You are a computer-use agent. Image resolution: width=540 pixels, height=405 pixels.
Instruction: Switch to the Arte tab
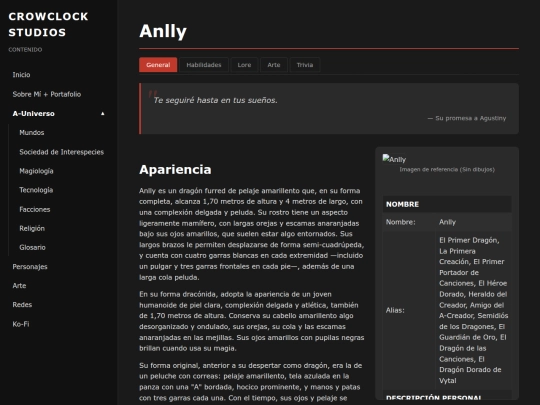coord(274,65)
